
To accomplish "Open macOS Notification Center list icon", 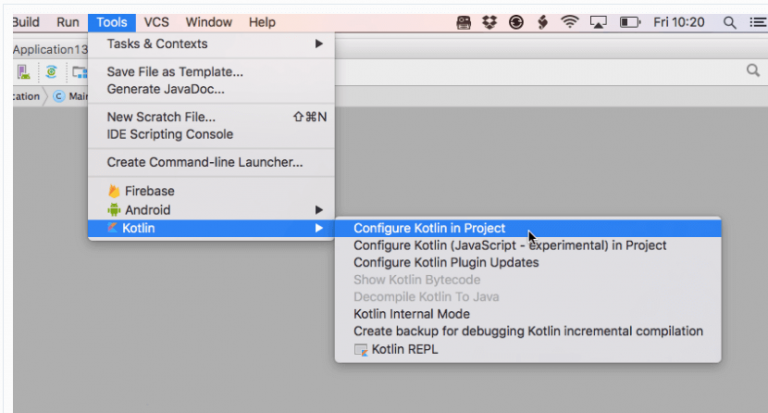I will click(757, 22).
